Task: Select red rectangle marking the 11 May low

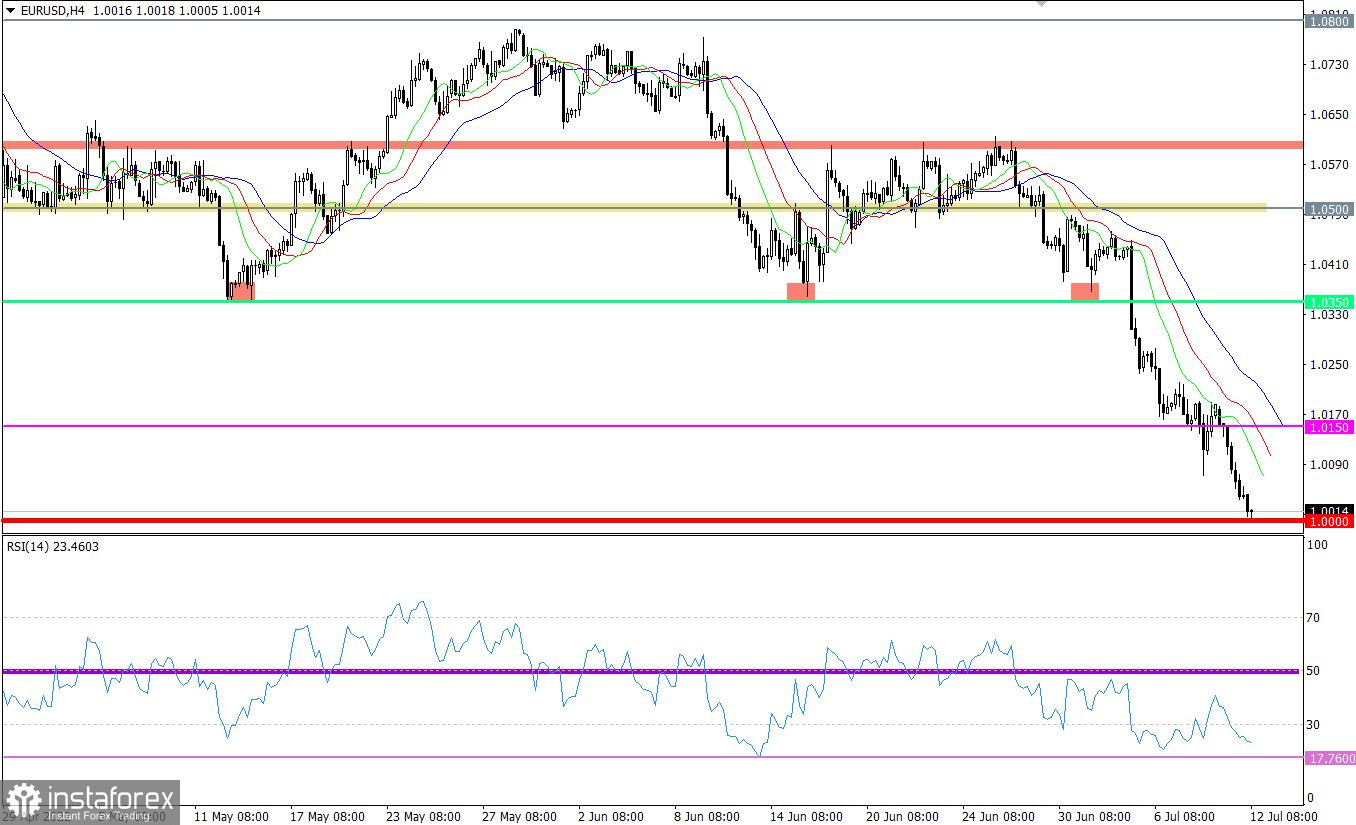Action: 241,291
